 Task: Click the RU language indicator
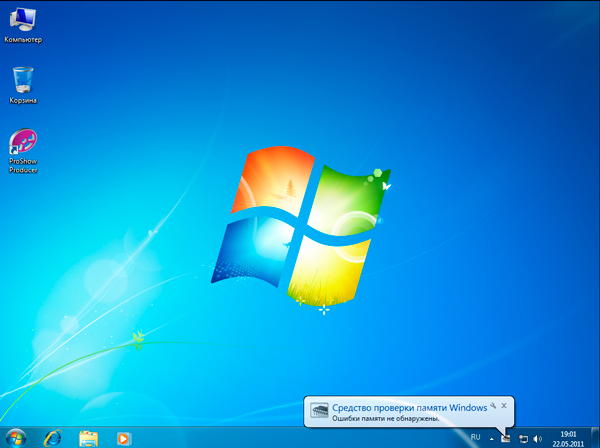475,437
